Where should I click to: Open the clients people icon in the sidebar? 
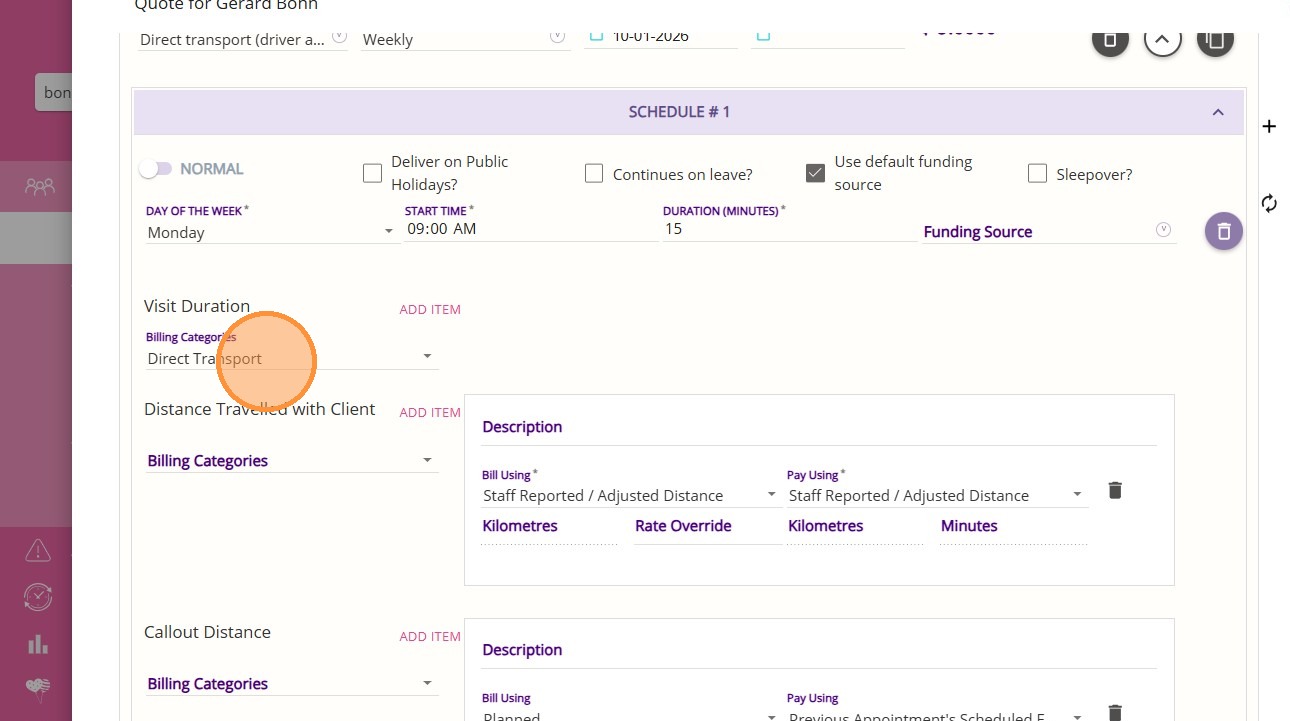[40, 186]
